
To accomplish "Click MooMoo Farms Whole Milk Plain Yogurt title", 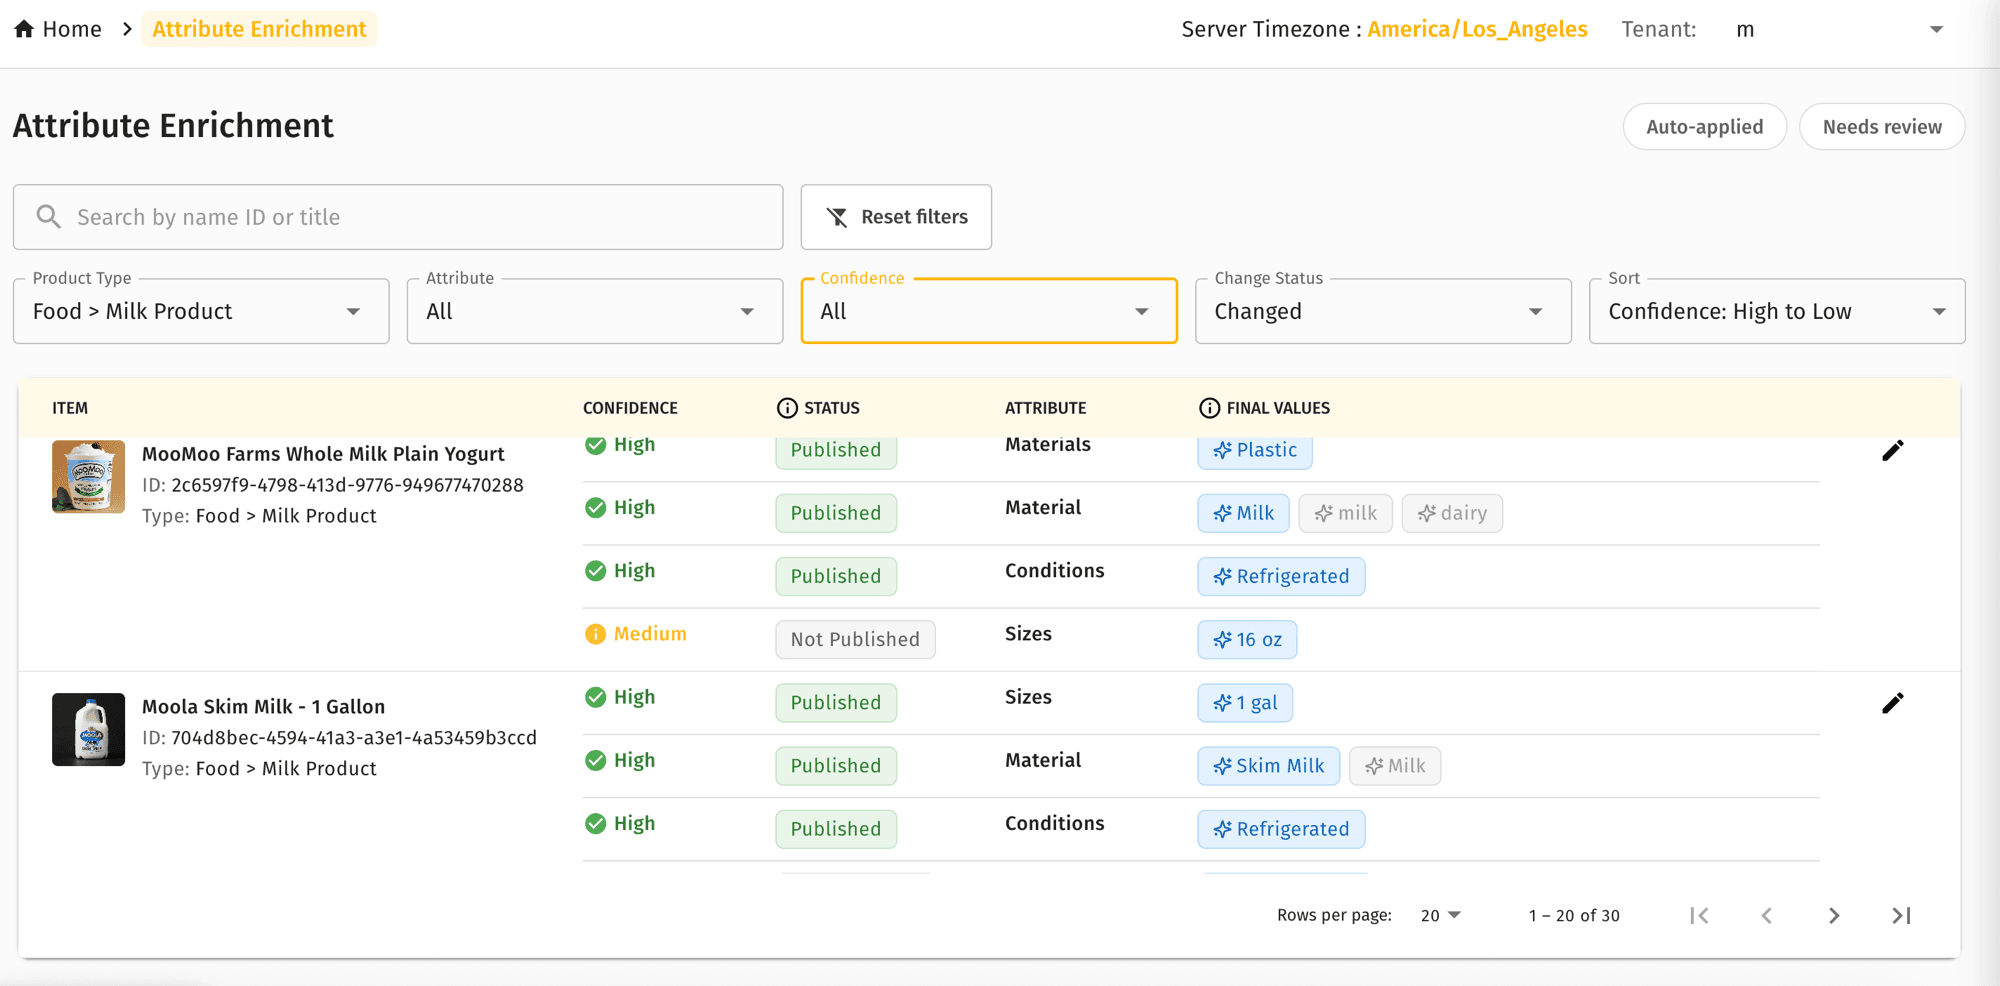I will [323, 454].
